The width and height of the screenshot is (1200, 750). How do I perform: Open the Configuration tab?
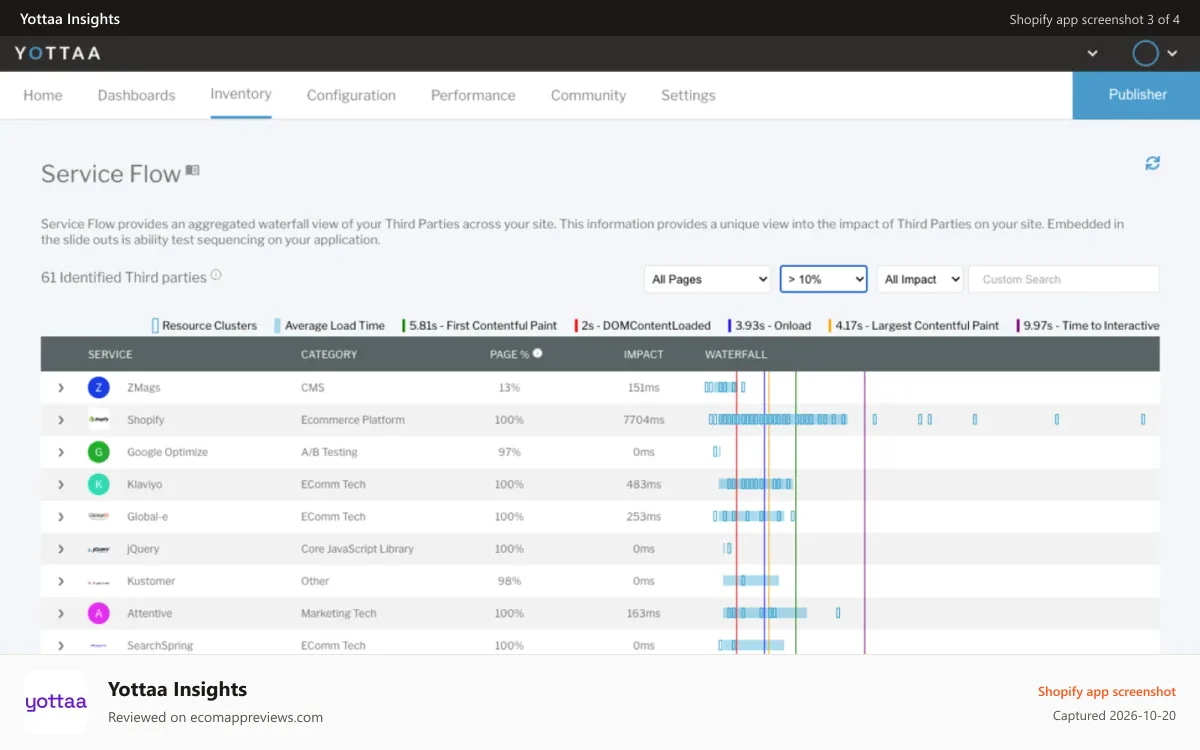tap(351, 95)
